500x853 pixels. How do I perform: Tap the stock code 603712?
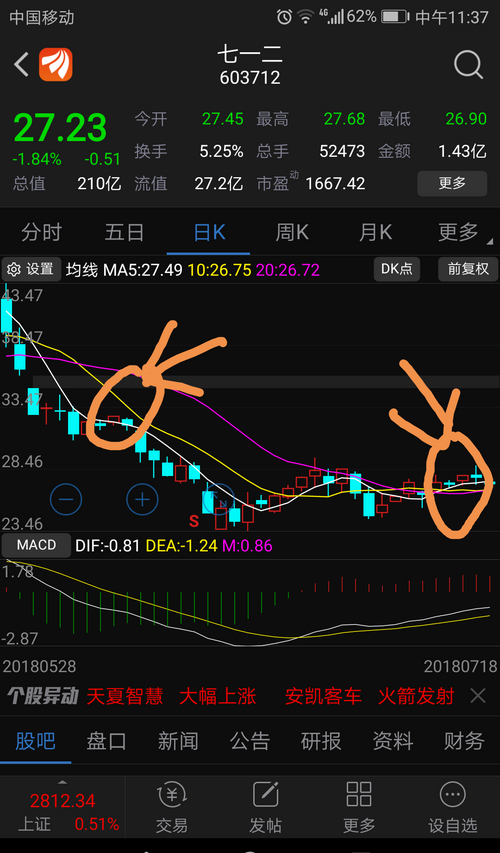(x=250, y=78)
